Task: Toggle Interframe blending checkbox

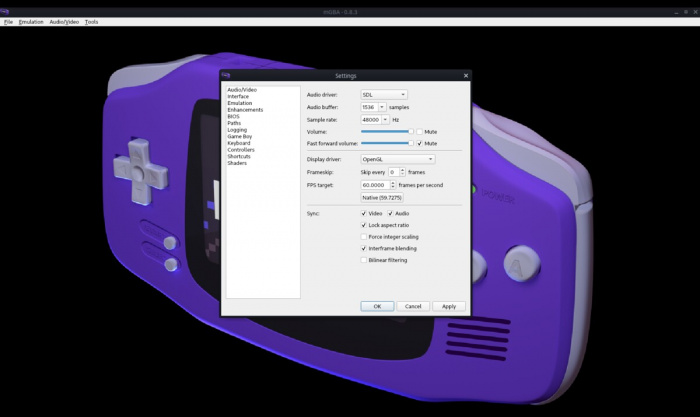Action: [x=364, y=248]
